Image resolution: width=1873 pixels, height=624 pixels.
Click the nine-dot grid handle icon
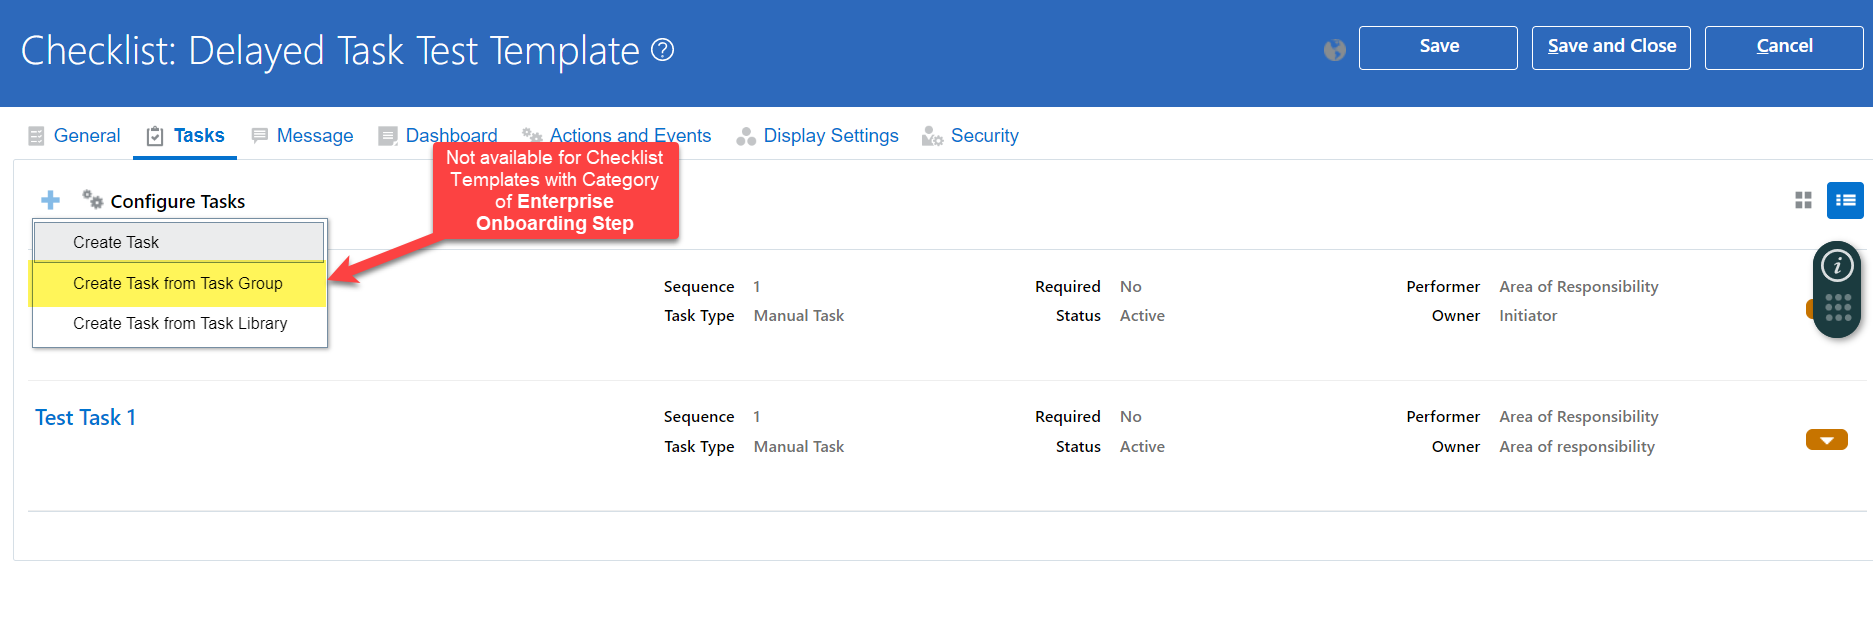pos(1838,308)
